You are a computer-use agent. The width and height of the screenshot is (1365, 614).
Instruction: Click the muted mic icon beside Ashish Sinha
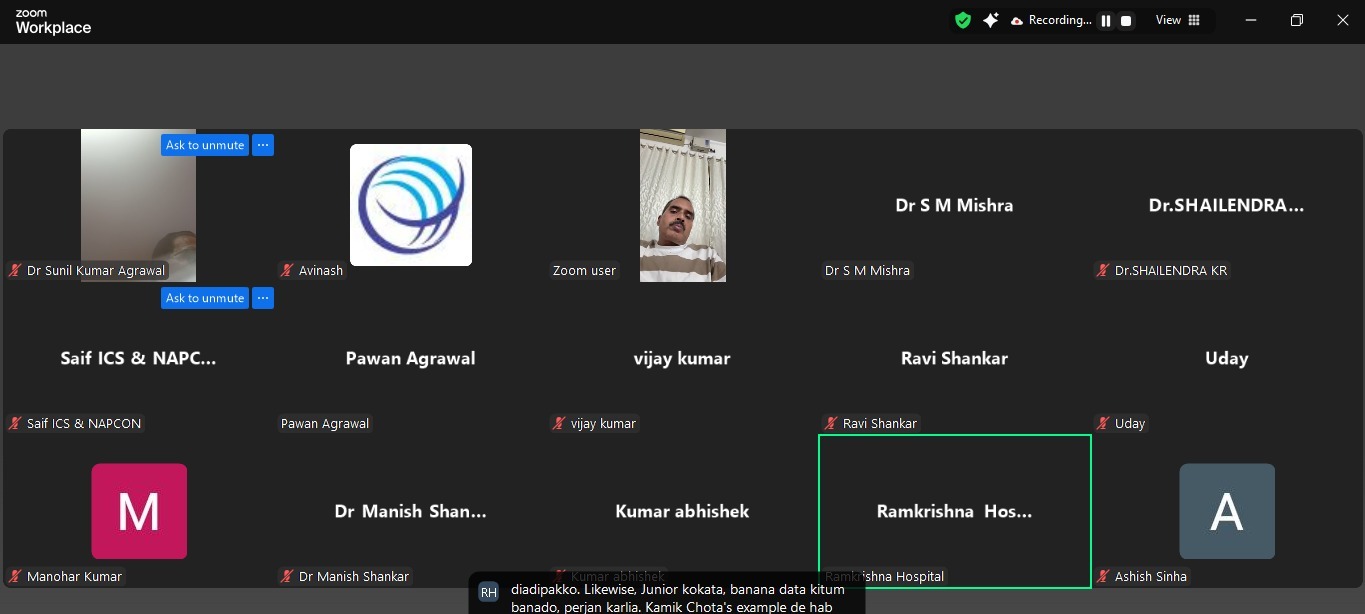click(1104, 577)
